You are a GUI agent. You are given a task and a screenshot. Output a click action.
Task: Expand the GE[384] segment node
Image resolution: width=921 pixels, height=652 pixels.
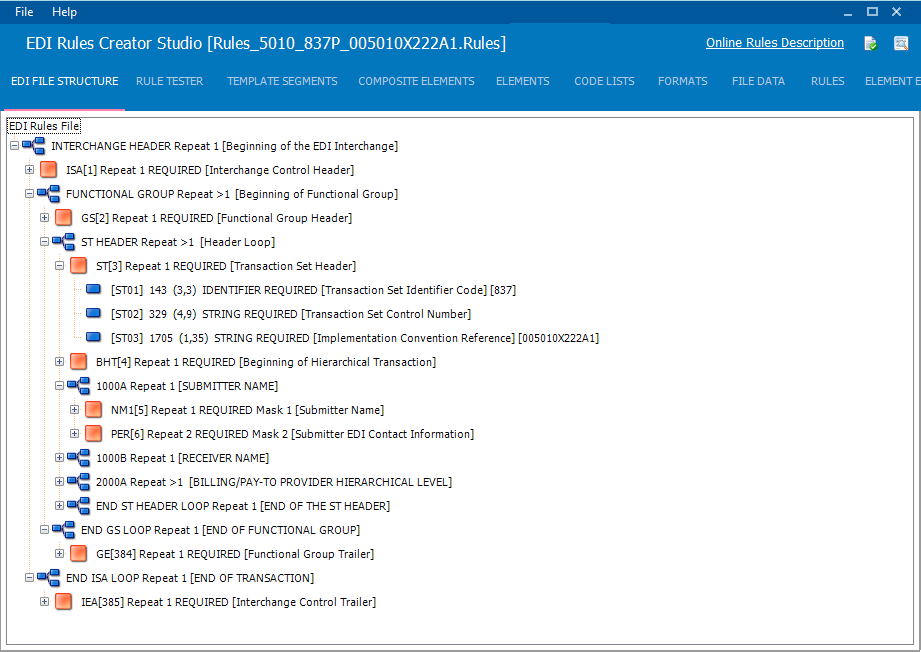click(59, 553)
